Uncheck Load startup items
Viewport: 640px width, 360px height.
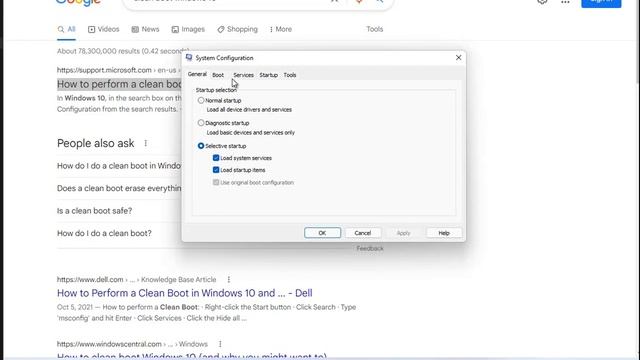[x=216, y=170]
